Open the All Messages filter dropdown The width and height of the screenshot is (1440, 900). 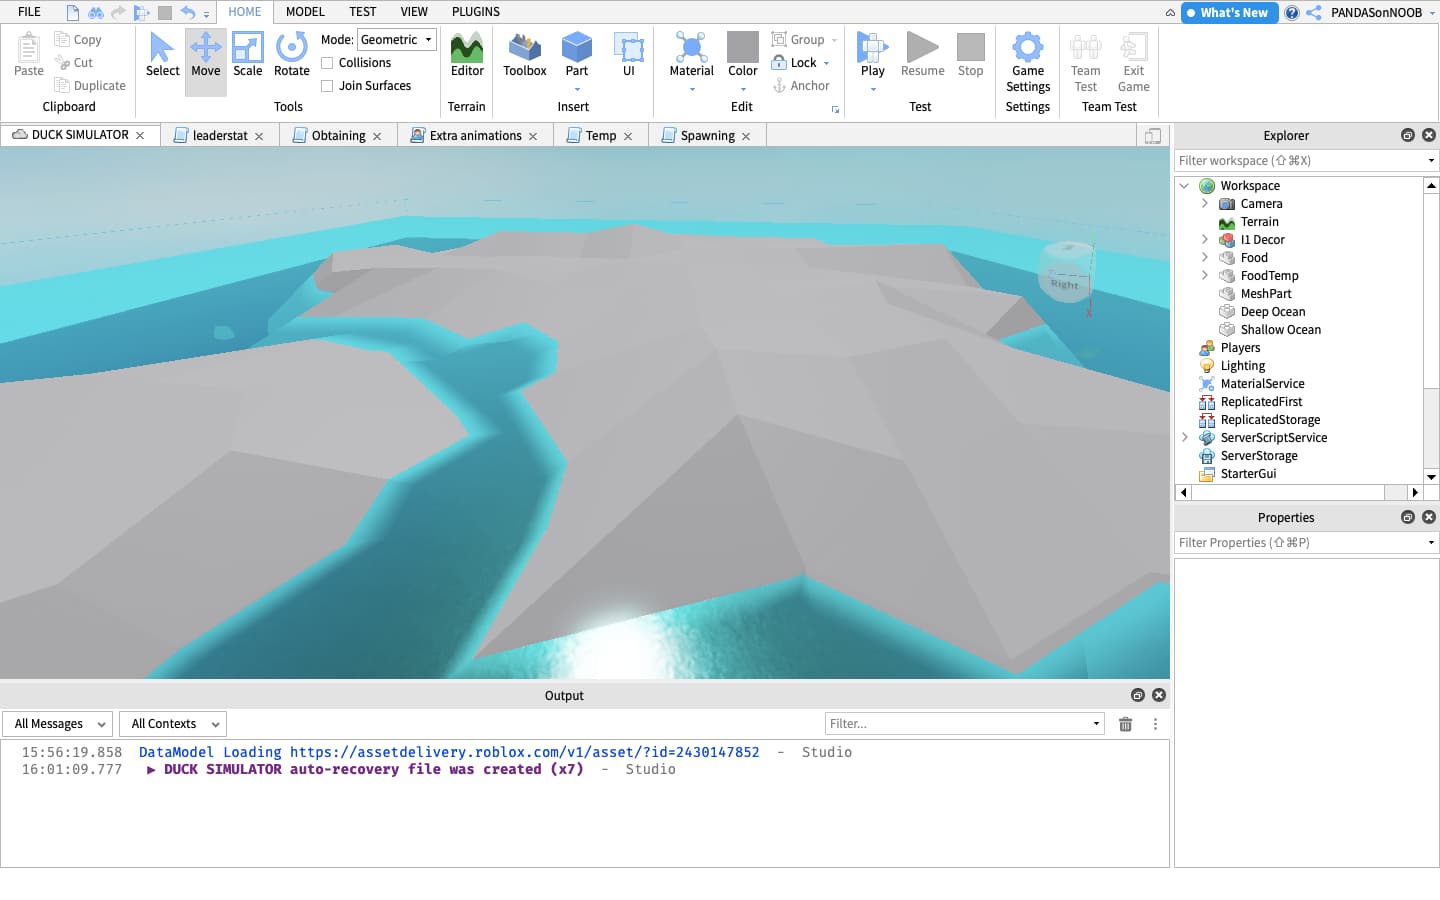(58, 724)
